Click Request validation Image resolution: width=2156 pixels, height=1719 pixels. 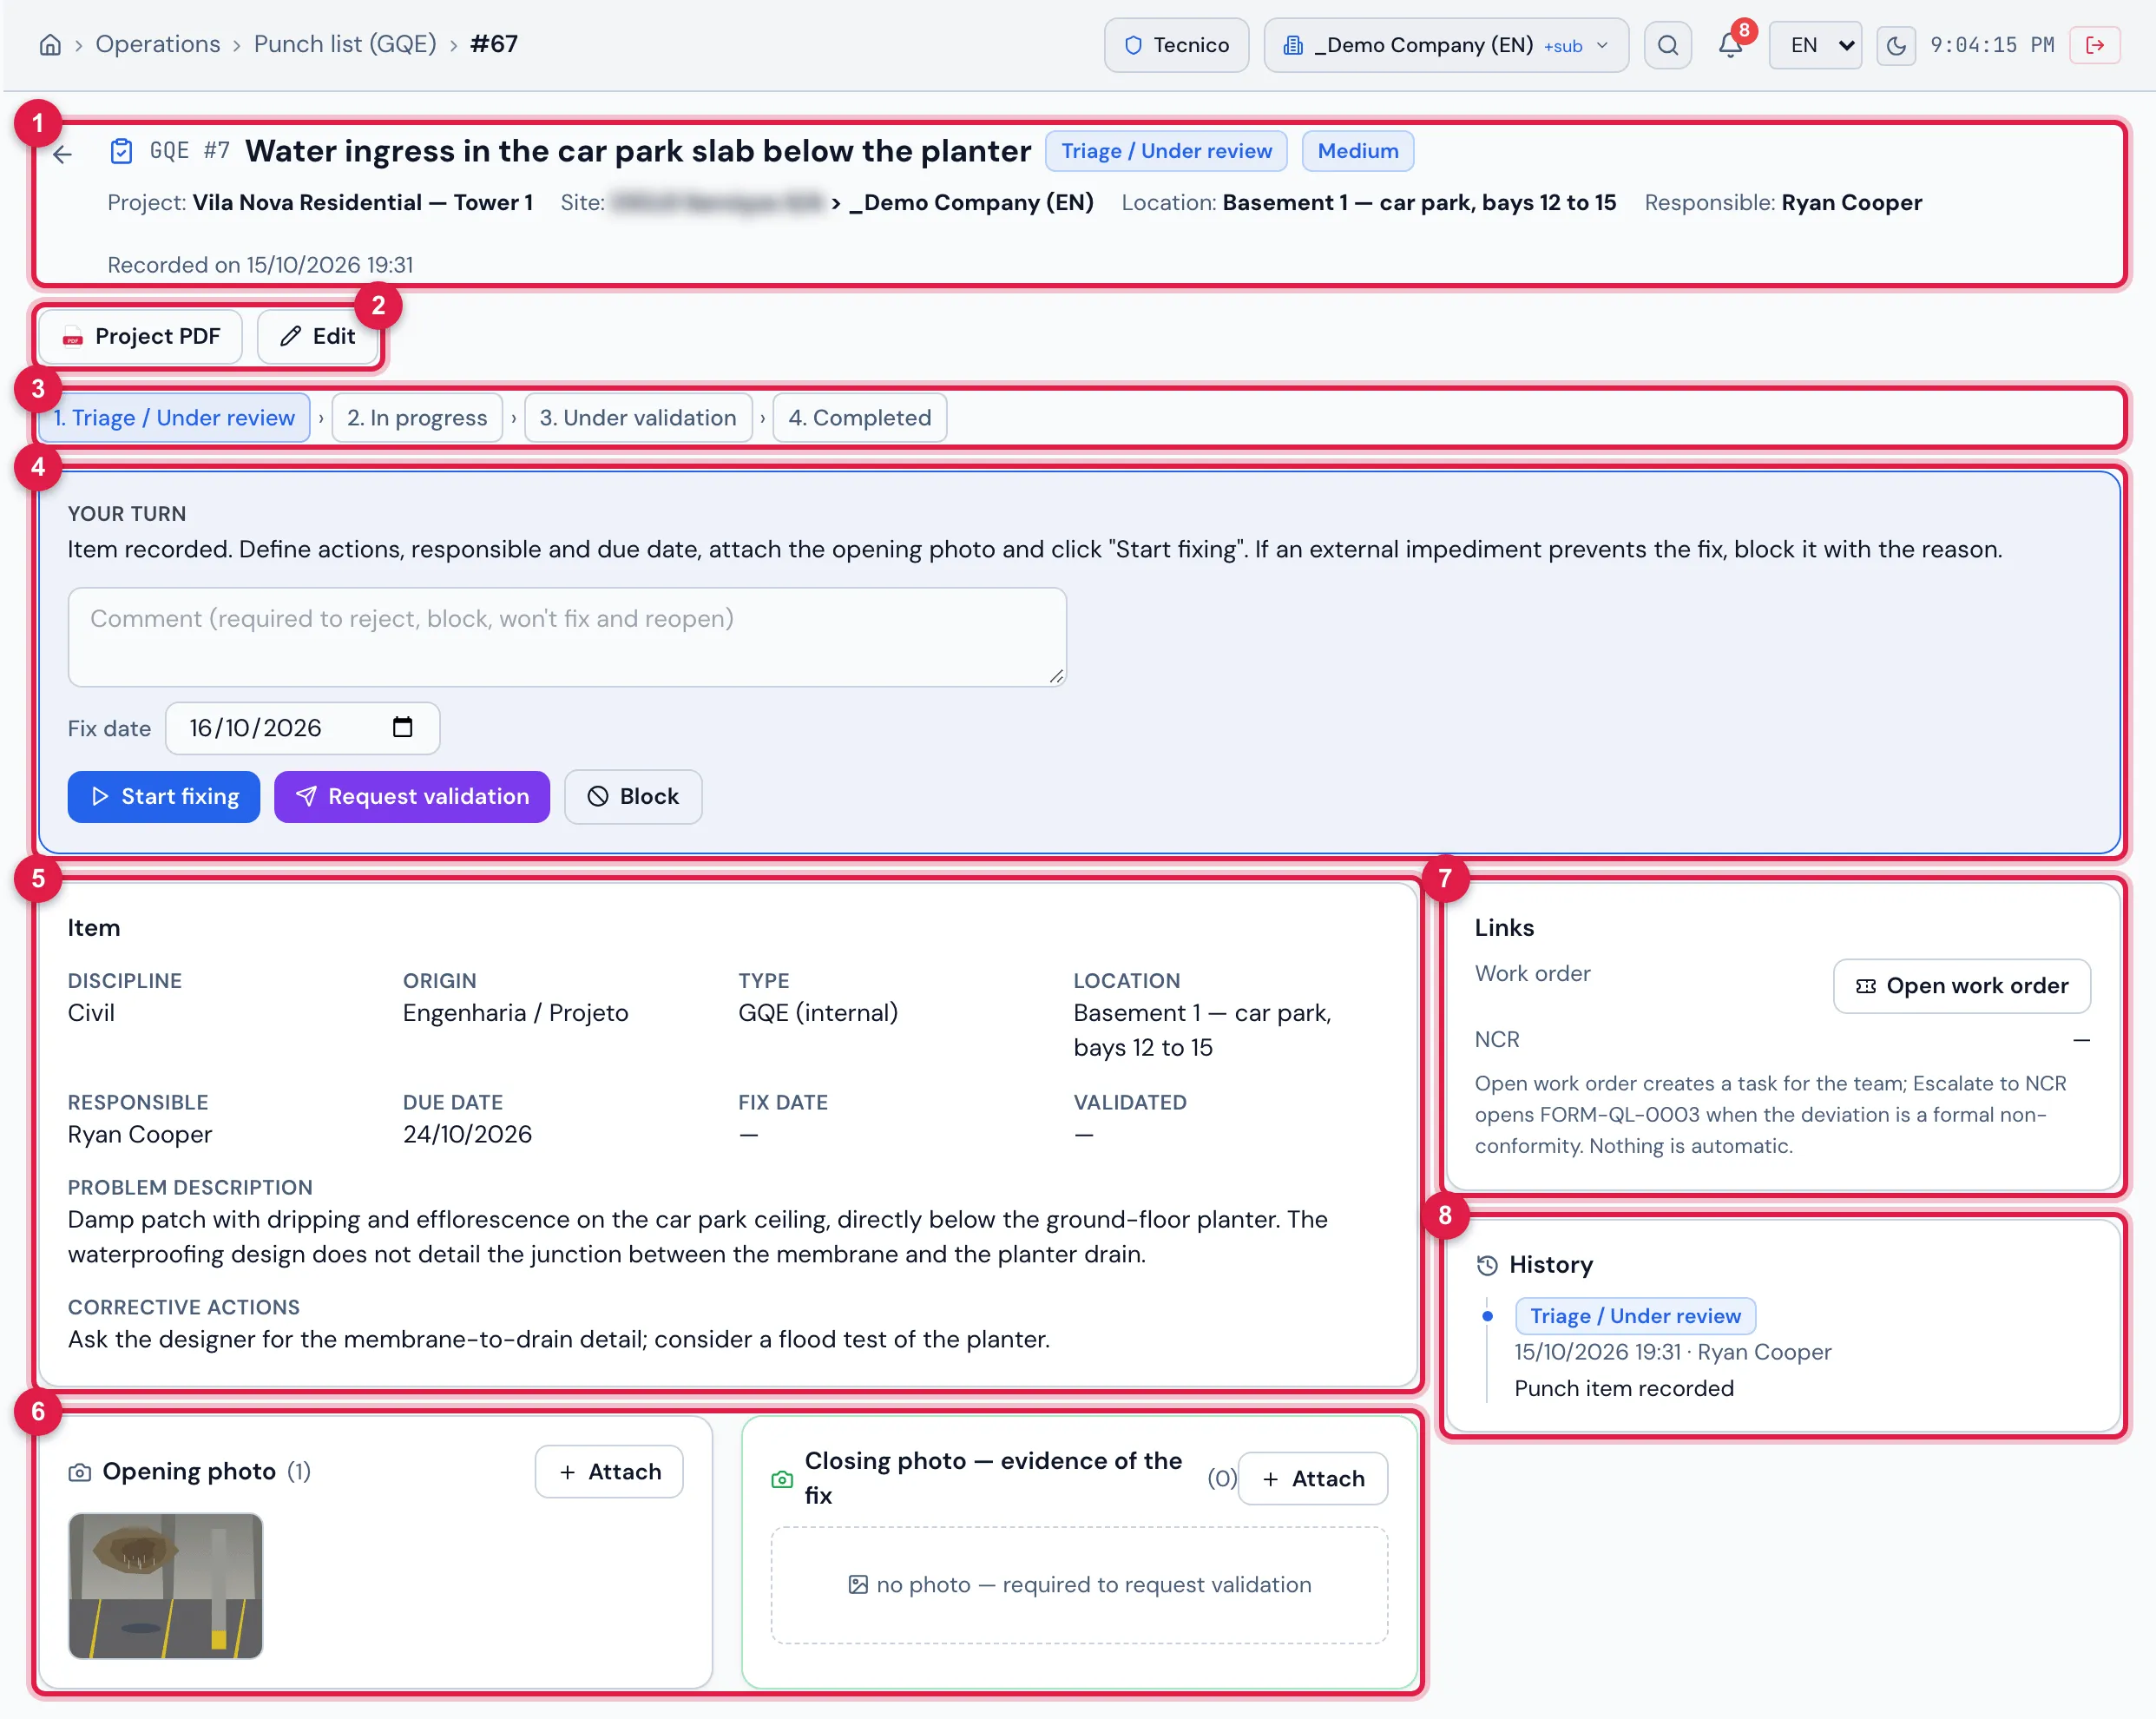(x=412, y=797)
